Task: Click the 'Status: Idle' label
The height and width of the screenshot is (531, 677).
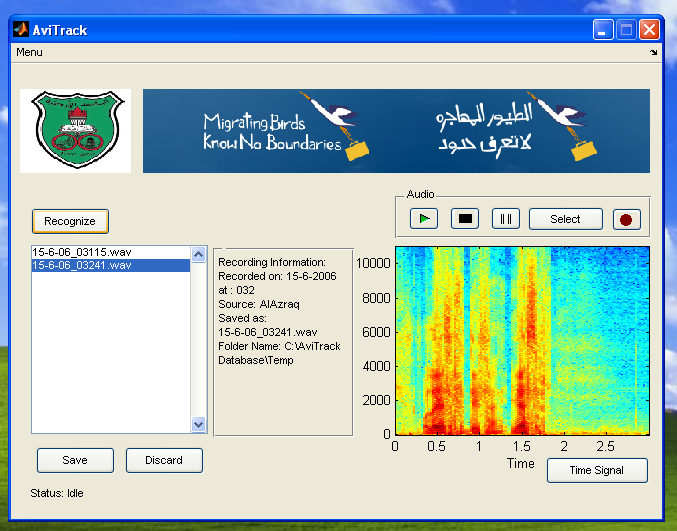Action: (x=57, y=493)
